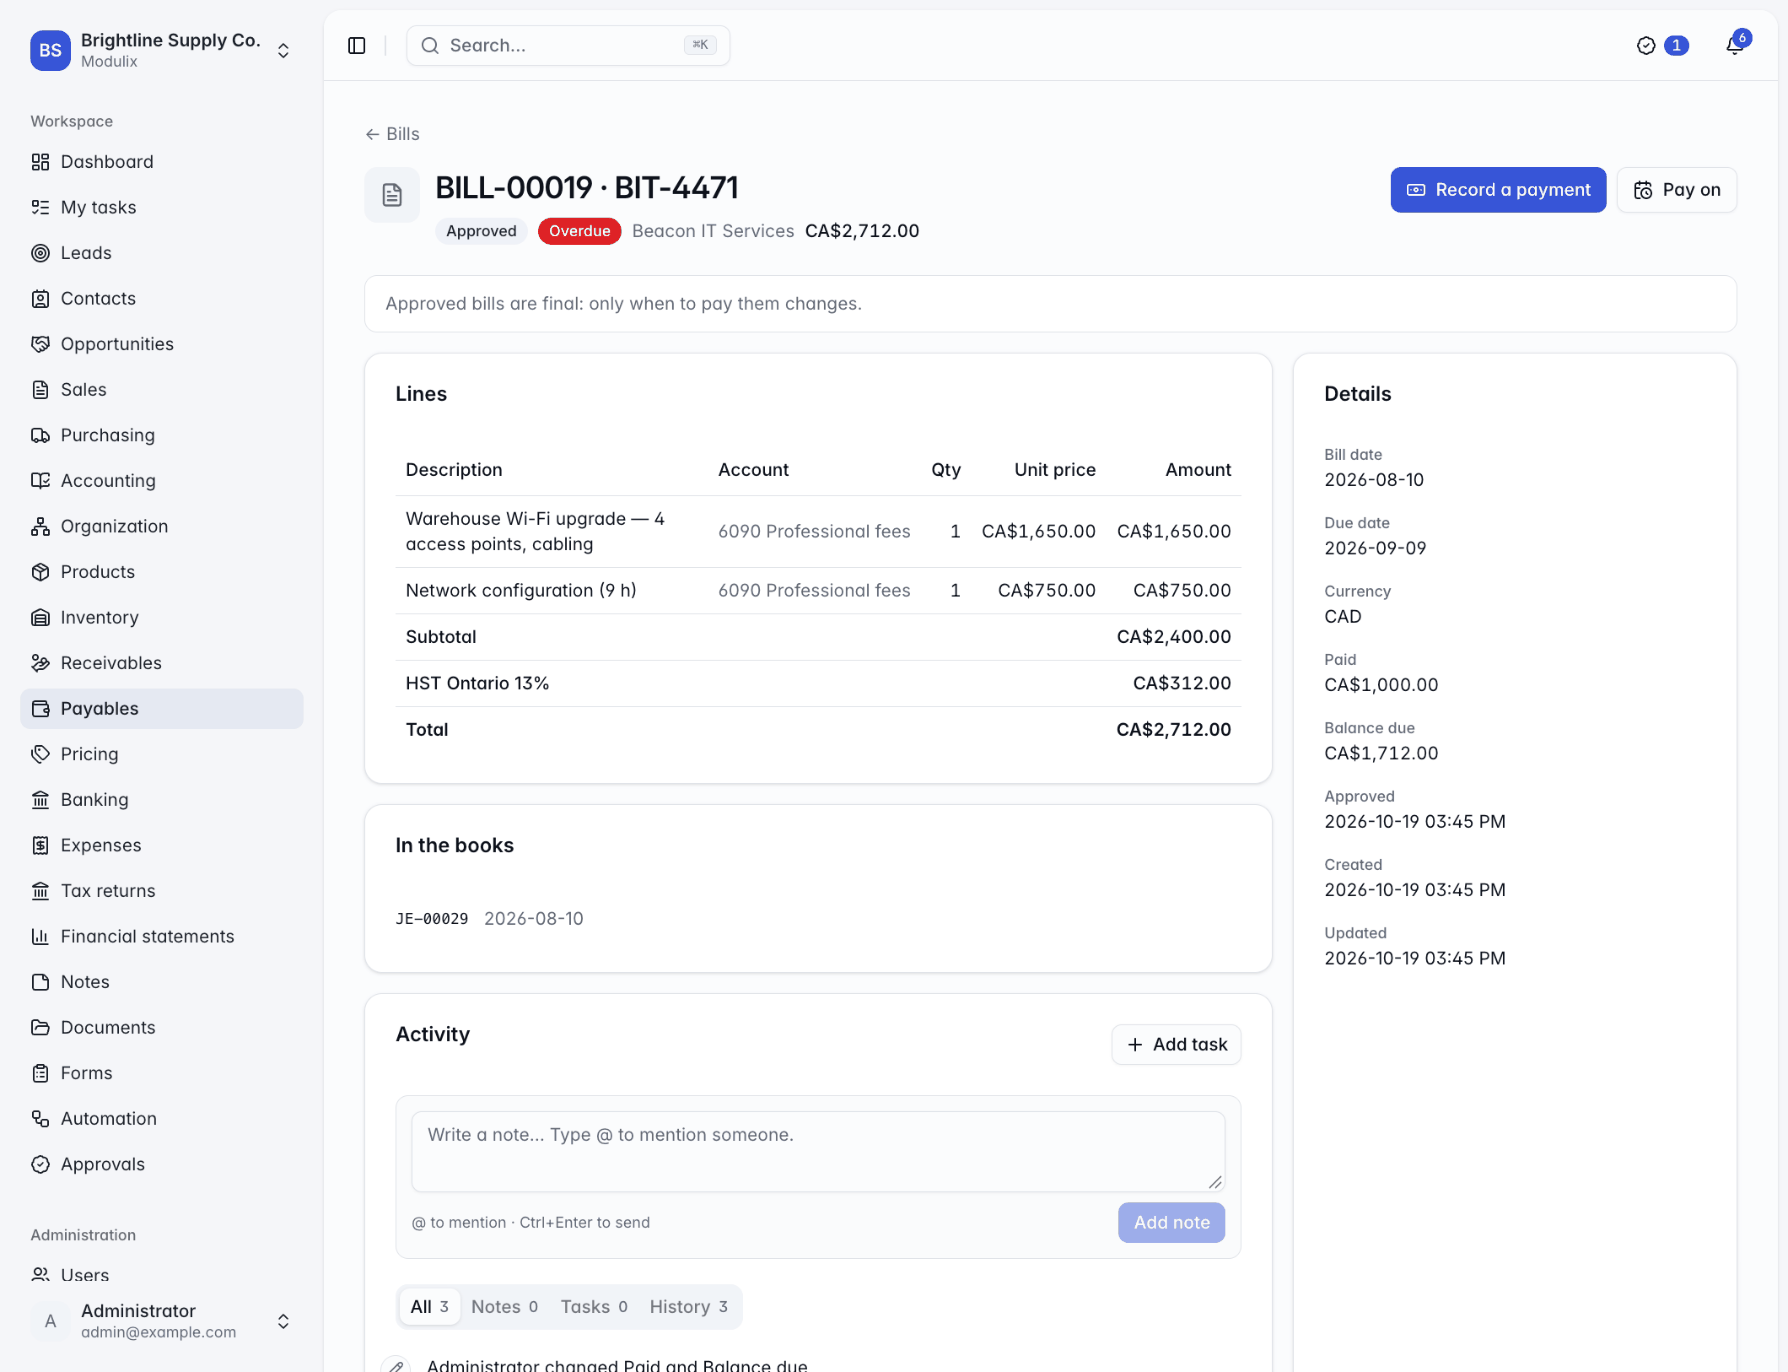Screen dimensions: 1788x1372
Task: Open Contacts in the sidebar
Action: pos(161,298)
